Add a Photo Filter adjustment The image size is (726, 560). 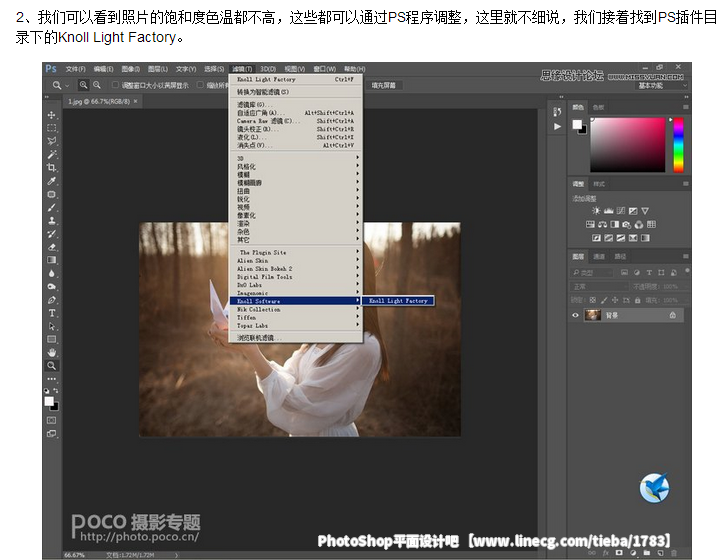(626, 225)
